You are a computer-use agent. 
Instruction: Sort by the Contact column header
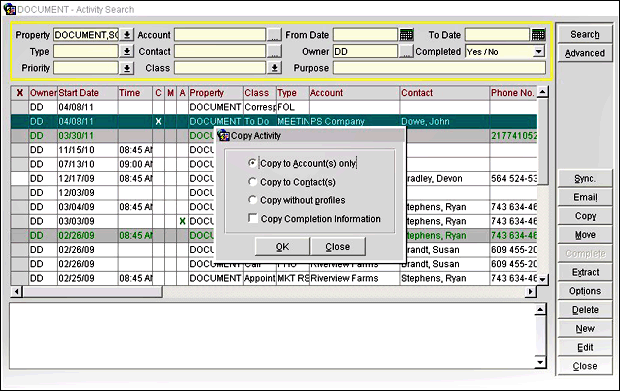tap(445, 93)
